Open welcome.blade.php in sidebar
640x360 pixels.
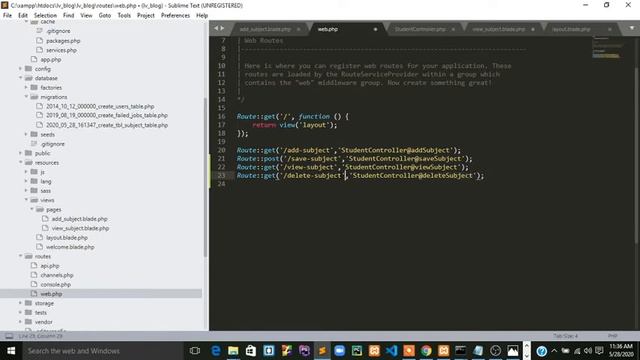(70, 247)
